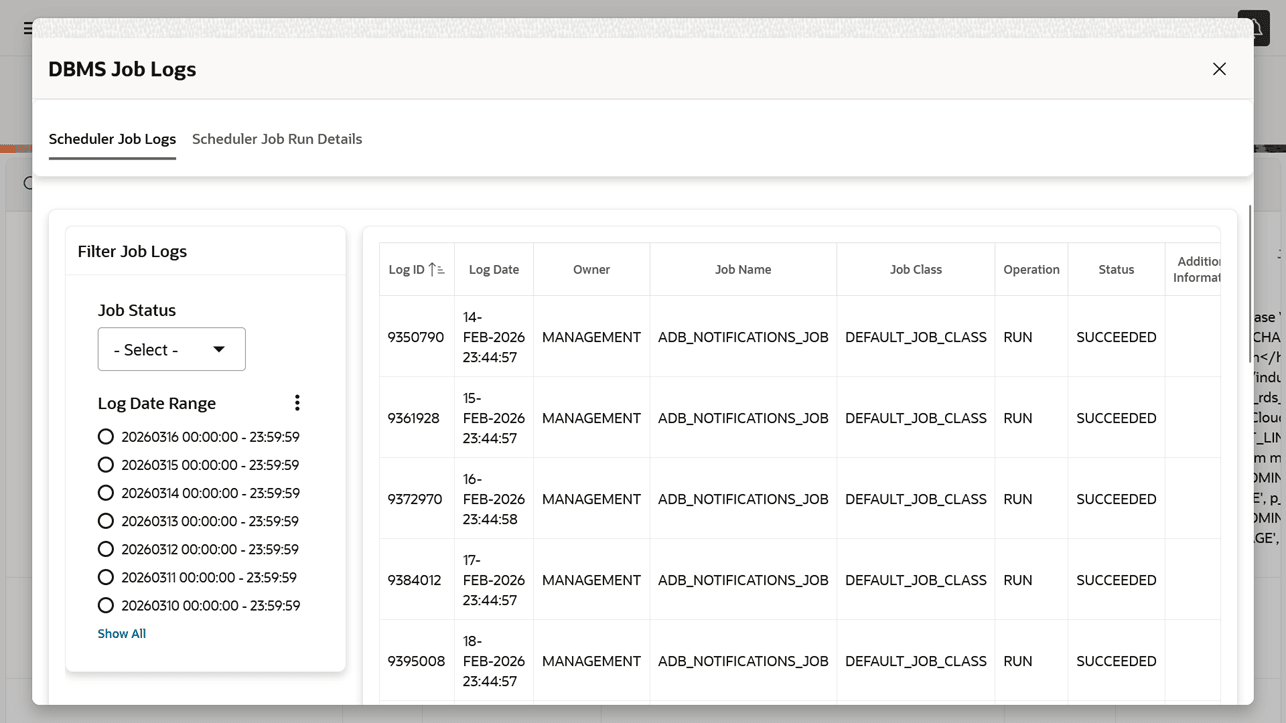Select the 20260312 date range radio button
Screen dimensions: 1286x723
tap(106, 549)
